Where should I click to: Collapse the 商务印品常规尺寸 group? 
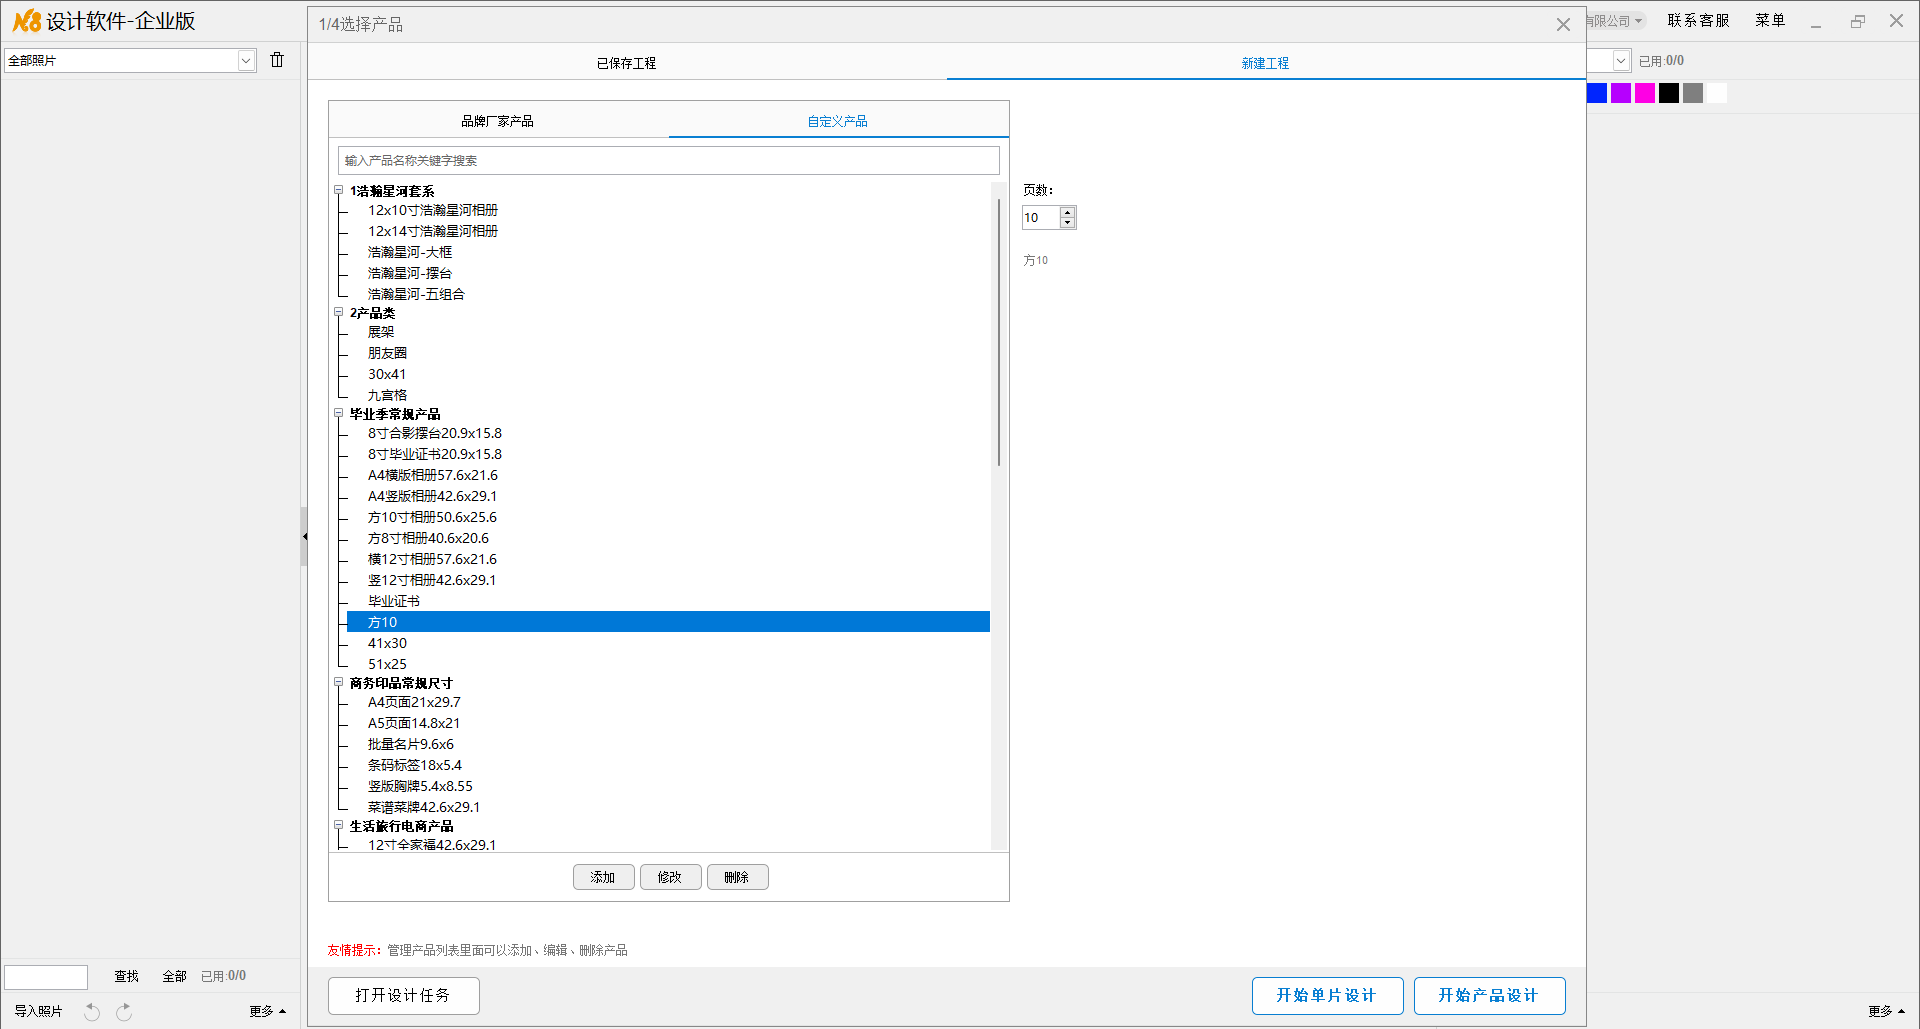pyautogui.click(x=338, y=682)
